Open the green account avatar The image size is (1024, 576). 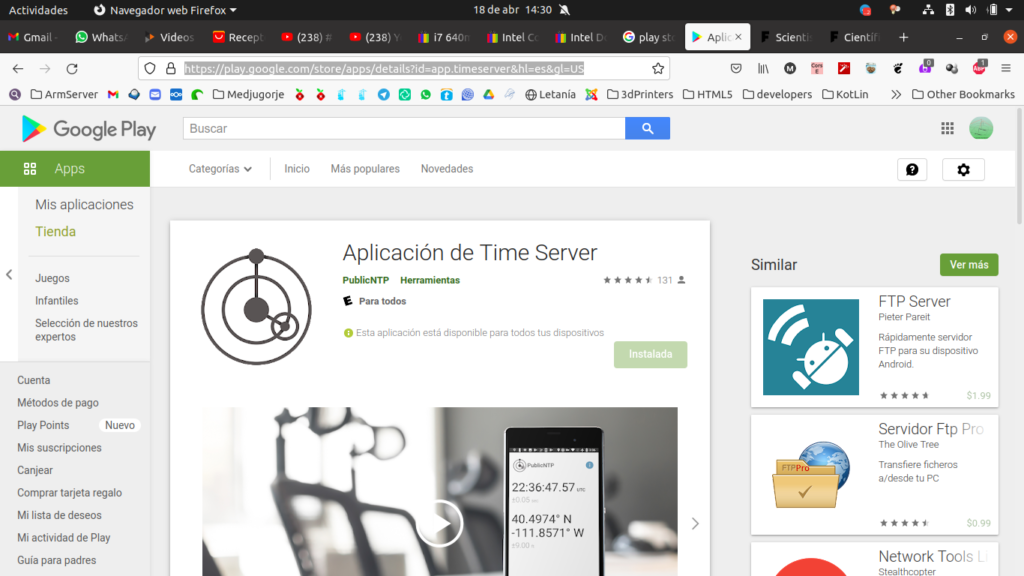pos(980,129)
